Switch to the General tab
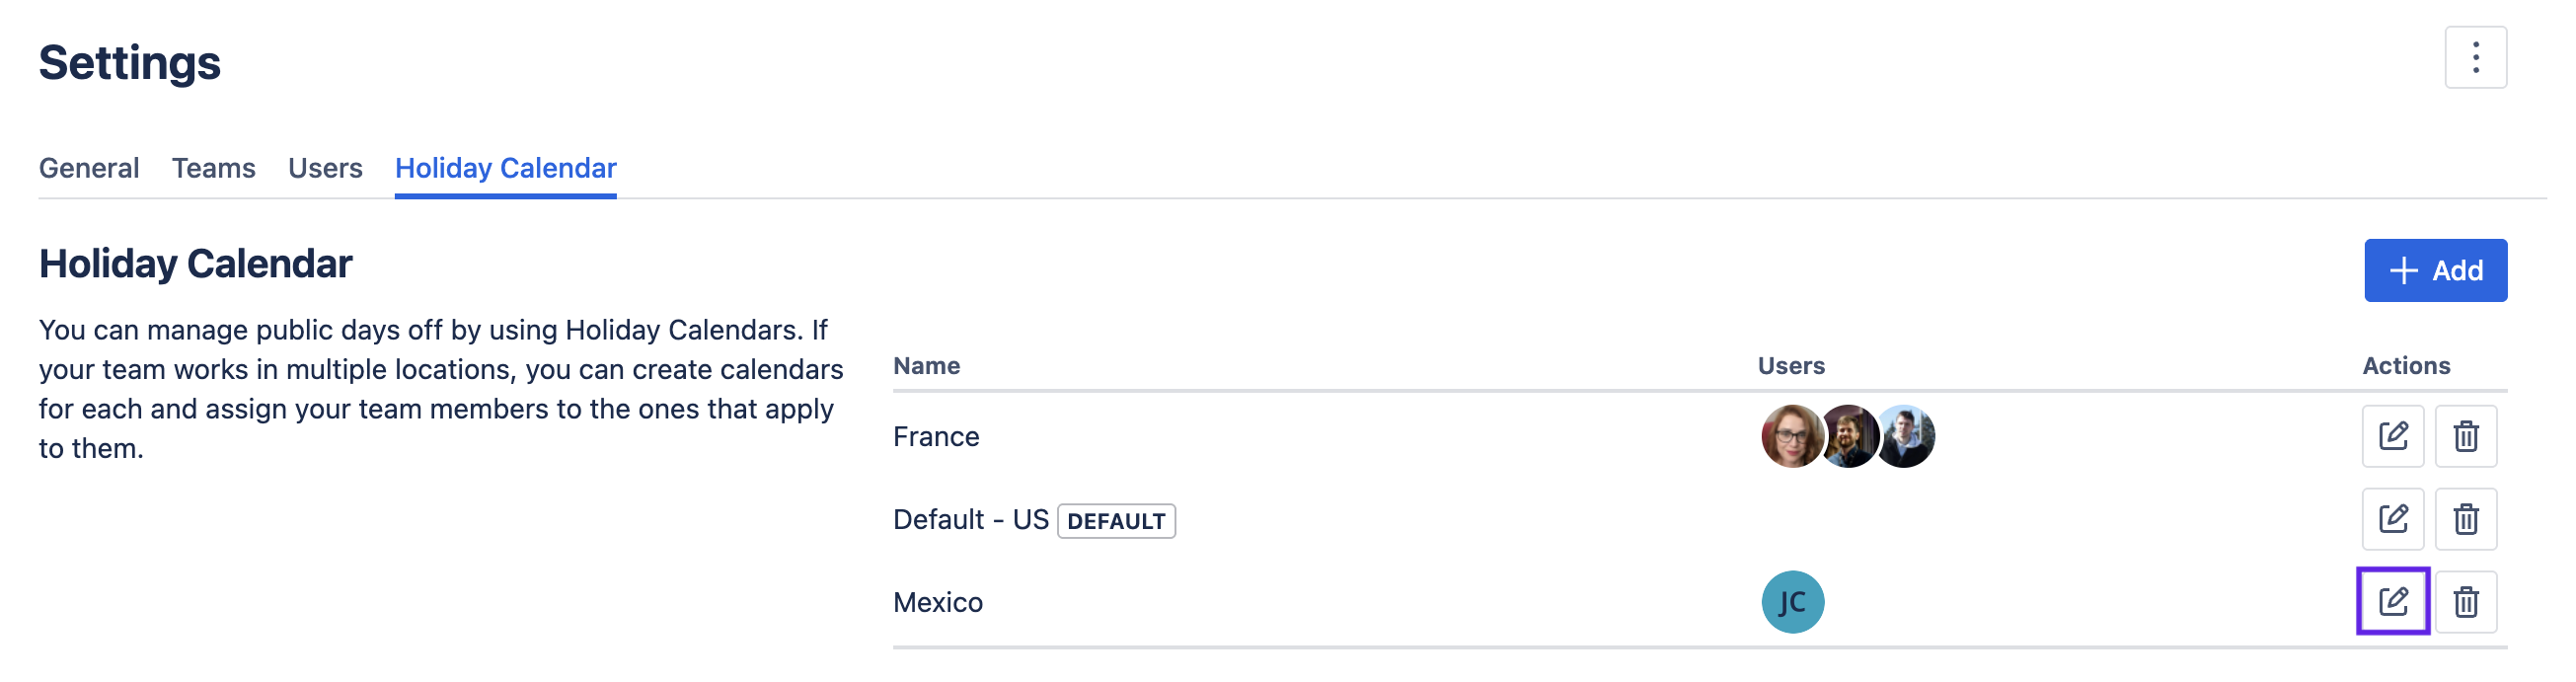2576x682 pixels. [x=89, y=168]
